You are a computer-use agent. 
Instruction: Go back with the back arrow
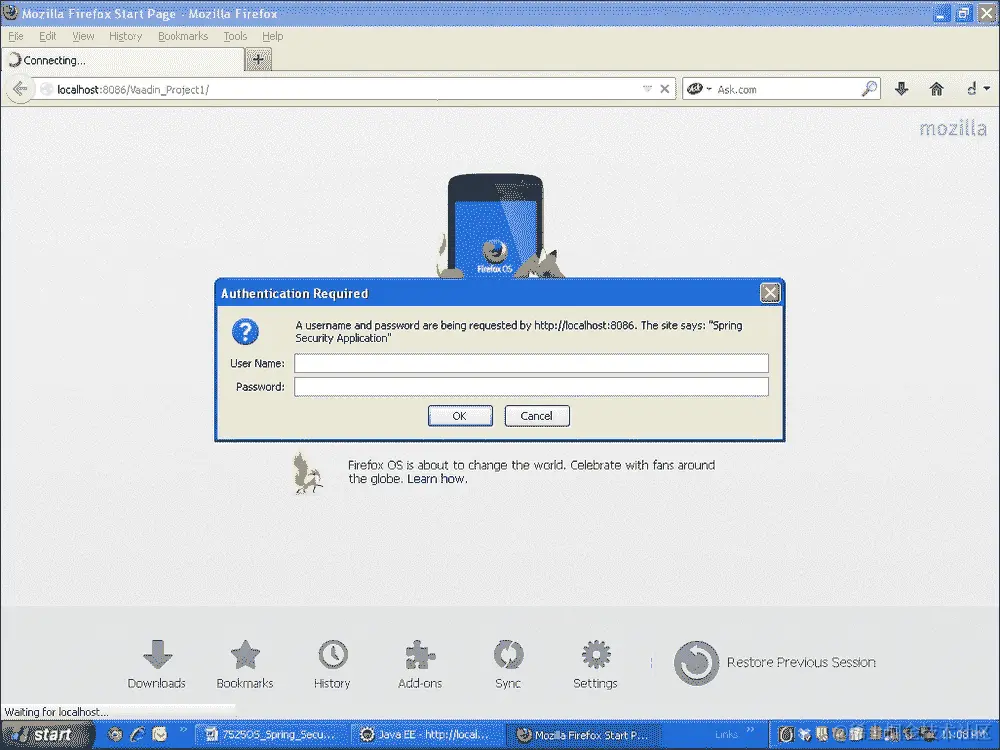click(x=20, y=89)
